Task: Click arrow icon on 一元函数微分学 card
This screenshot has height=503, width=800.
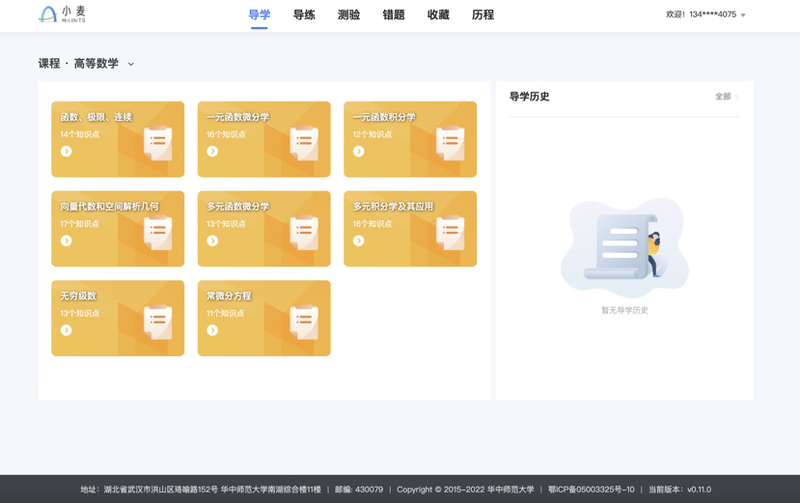Action: (212, 151)
